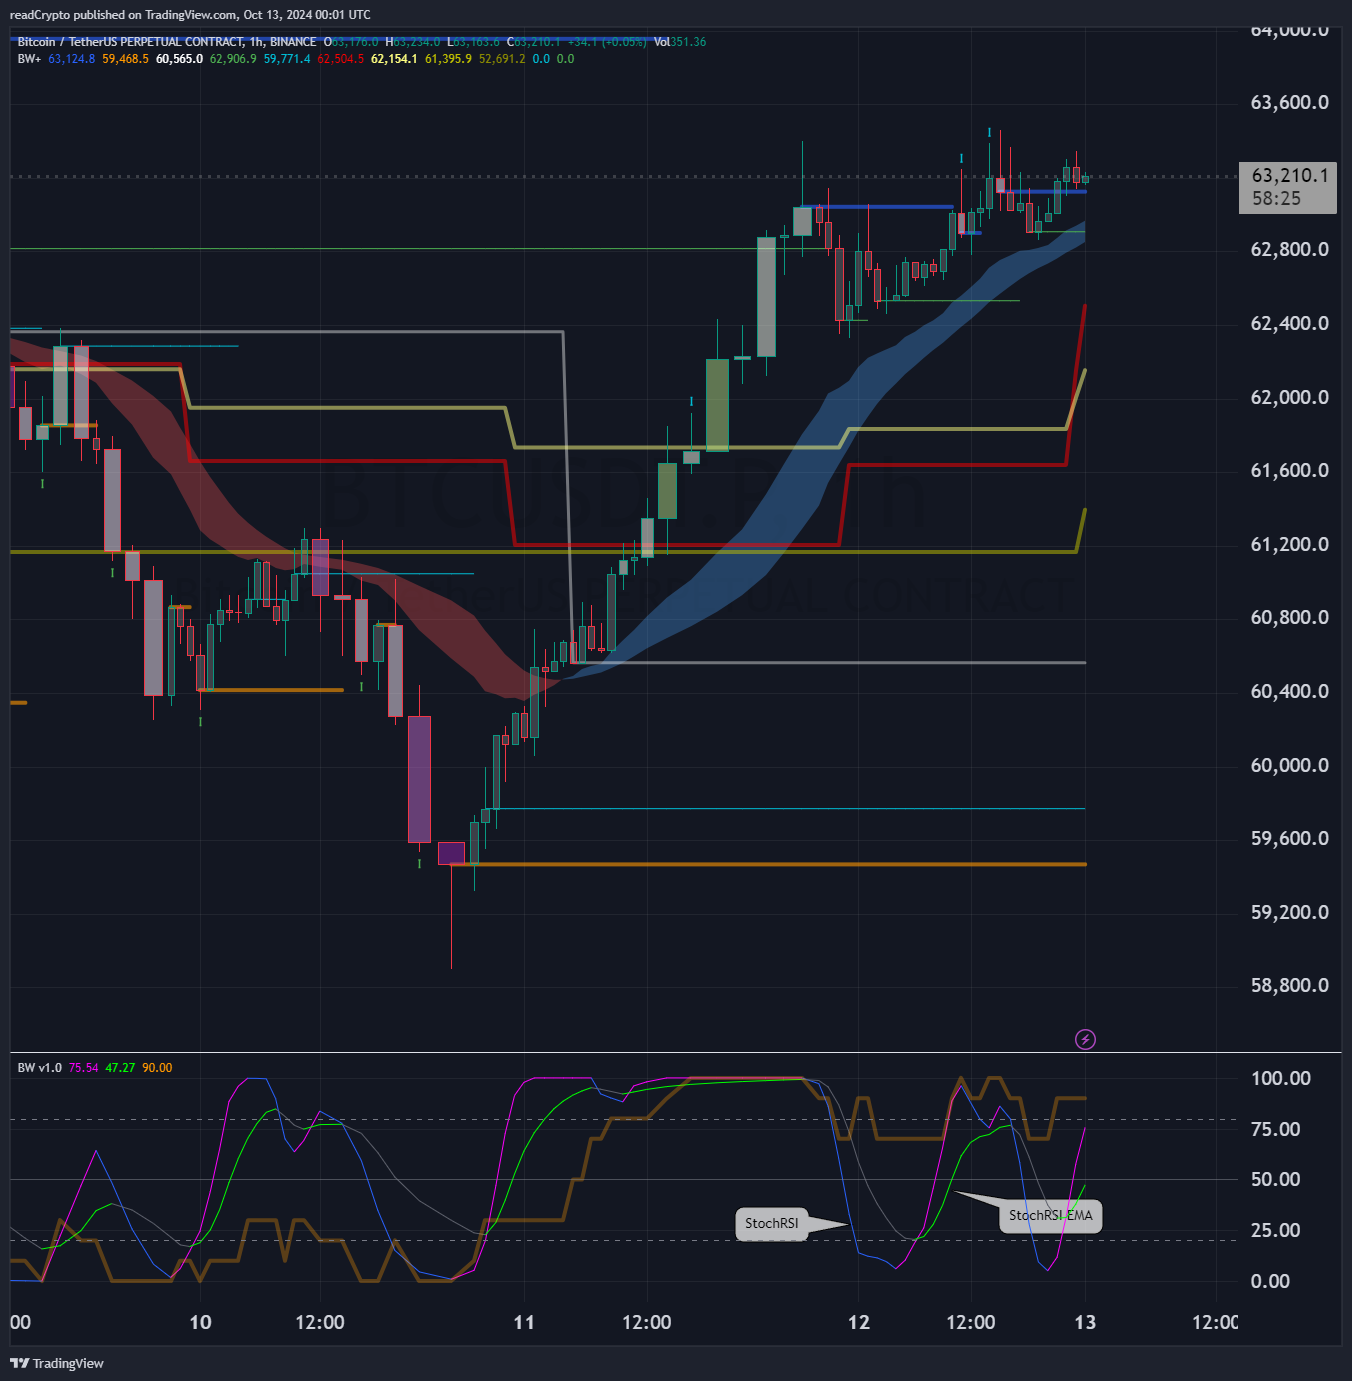Click the 62,000.0 price axis label
1352x1381 pixels.
1290,398
